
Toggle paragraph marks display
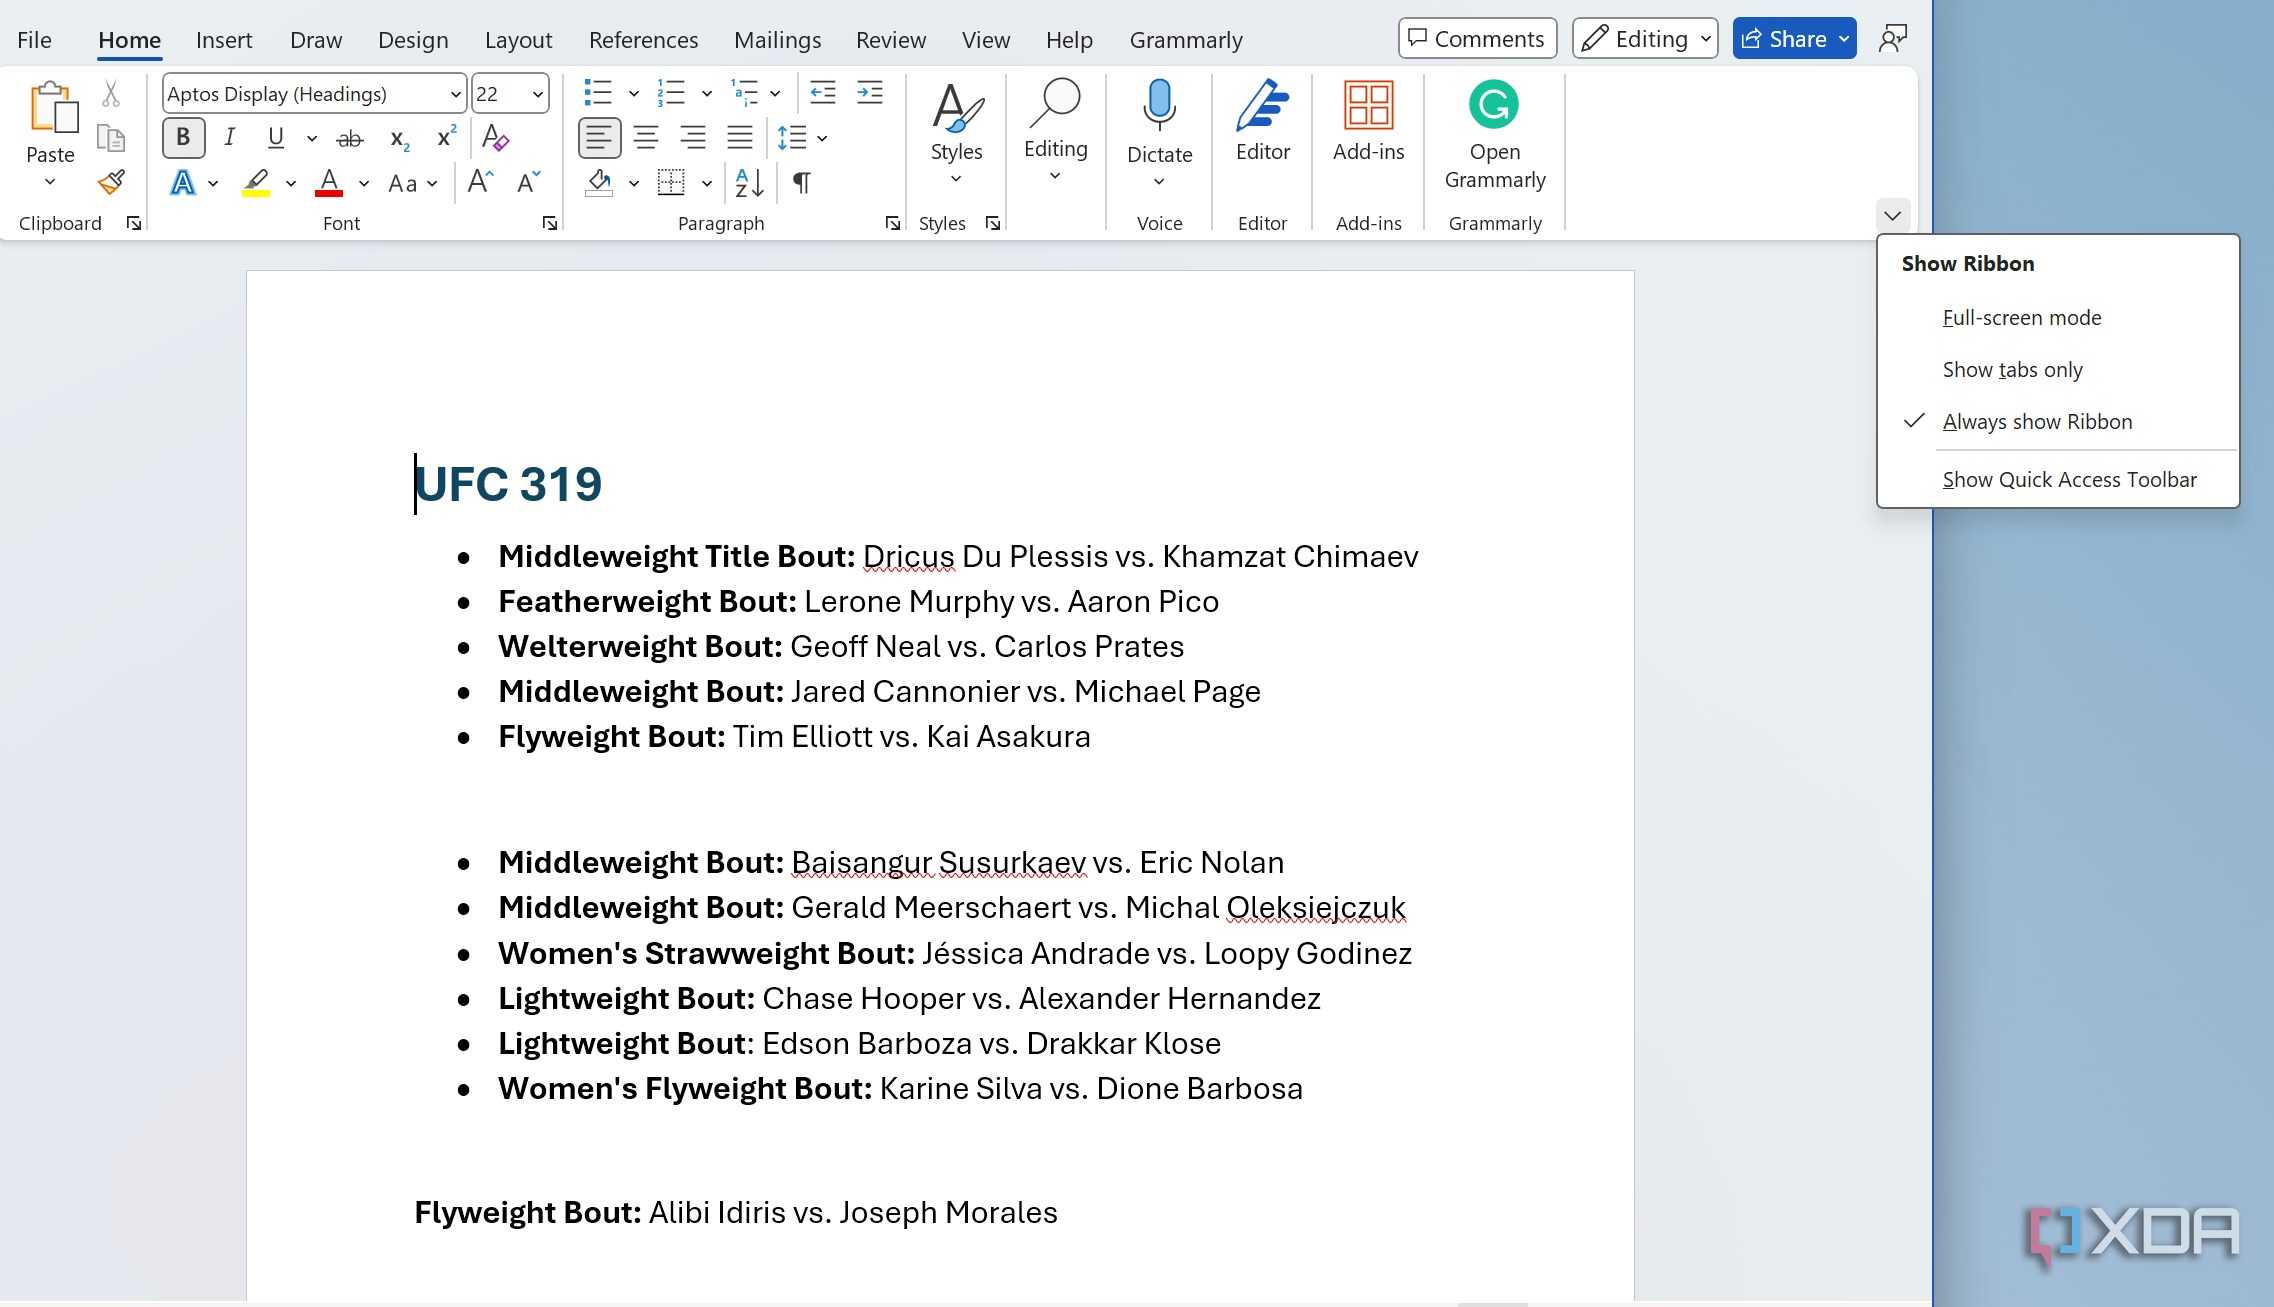click(x=801, y=182)
